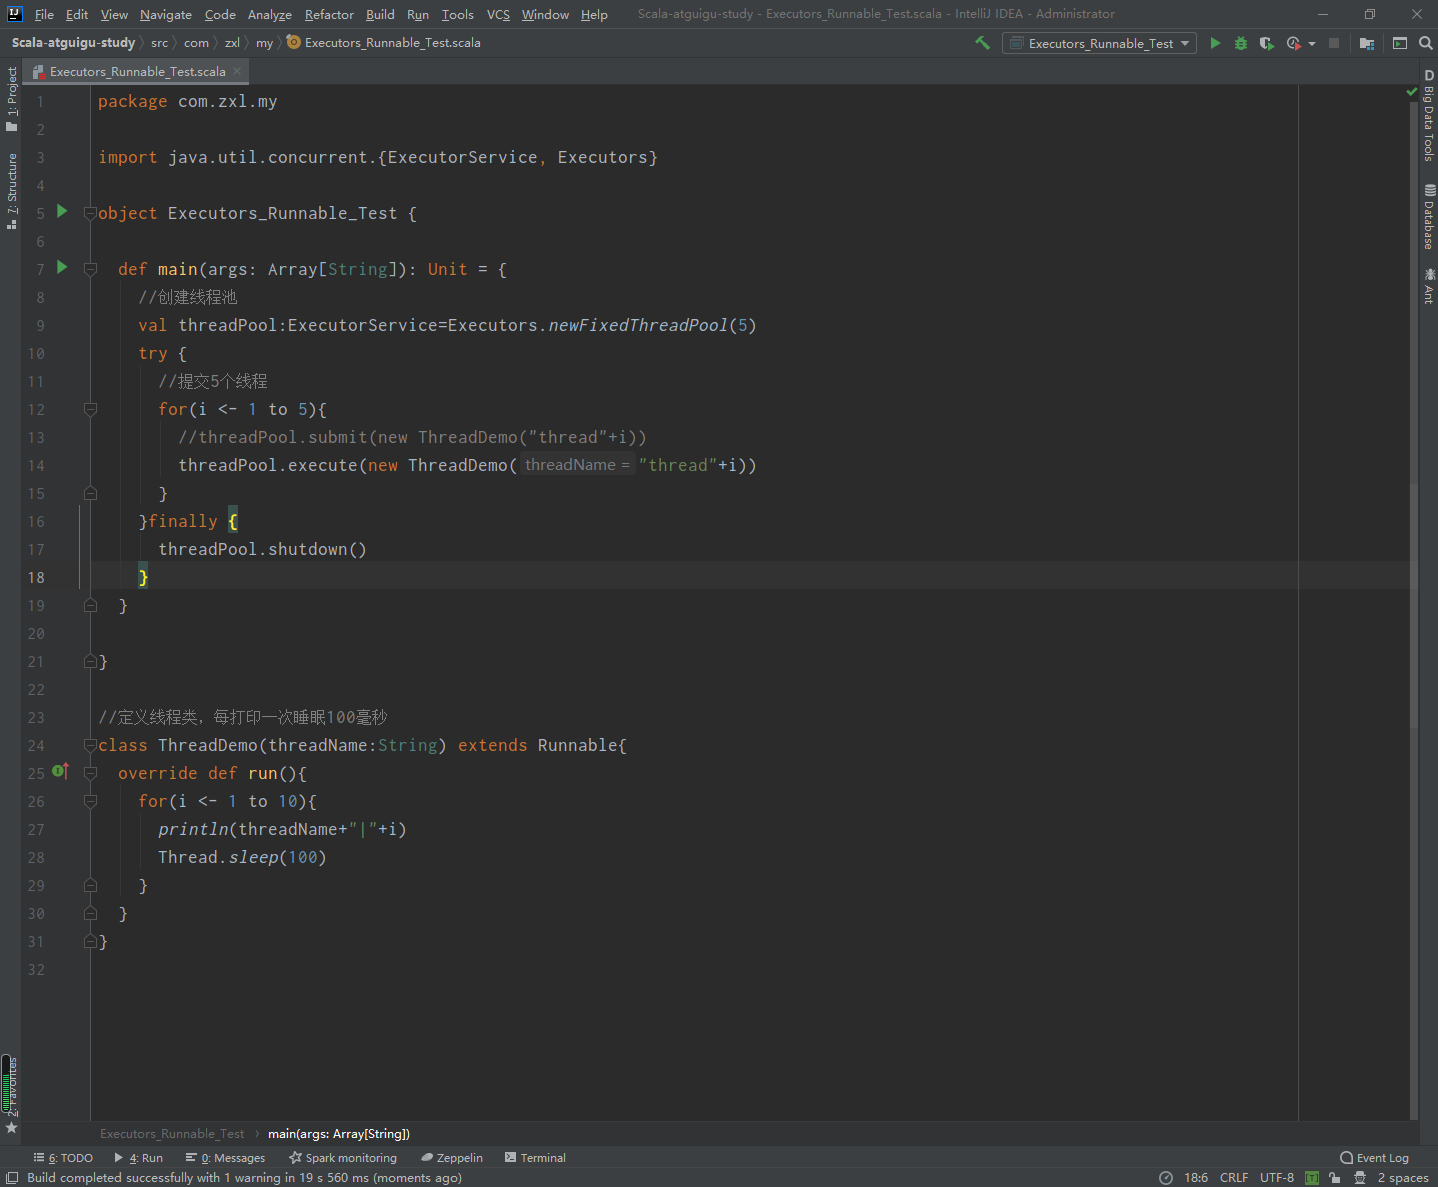Click Executors_Runnable_Test.scala breadcrumb in navigation bar
Viewport: 1438px width, 1187px height.
(384, 43)
